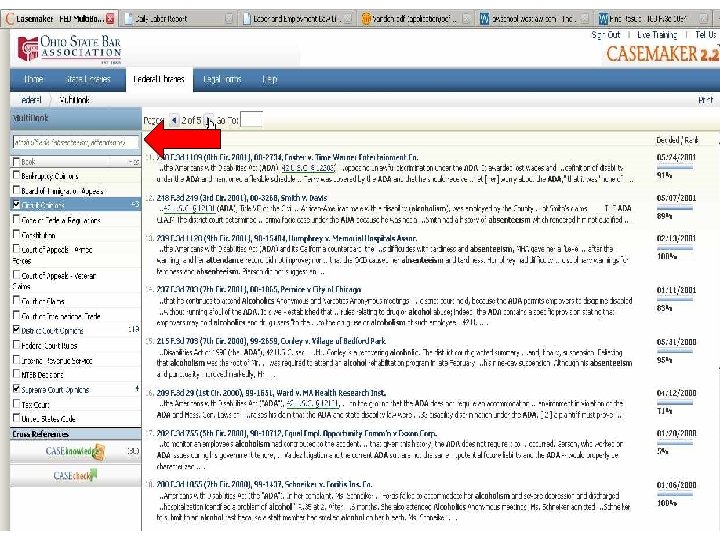The height and width of the screenshot is (540, 720).
Task: Switch to Labor and Employment Law browser tab
Action: (x=298, y=19)
